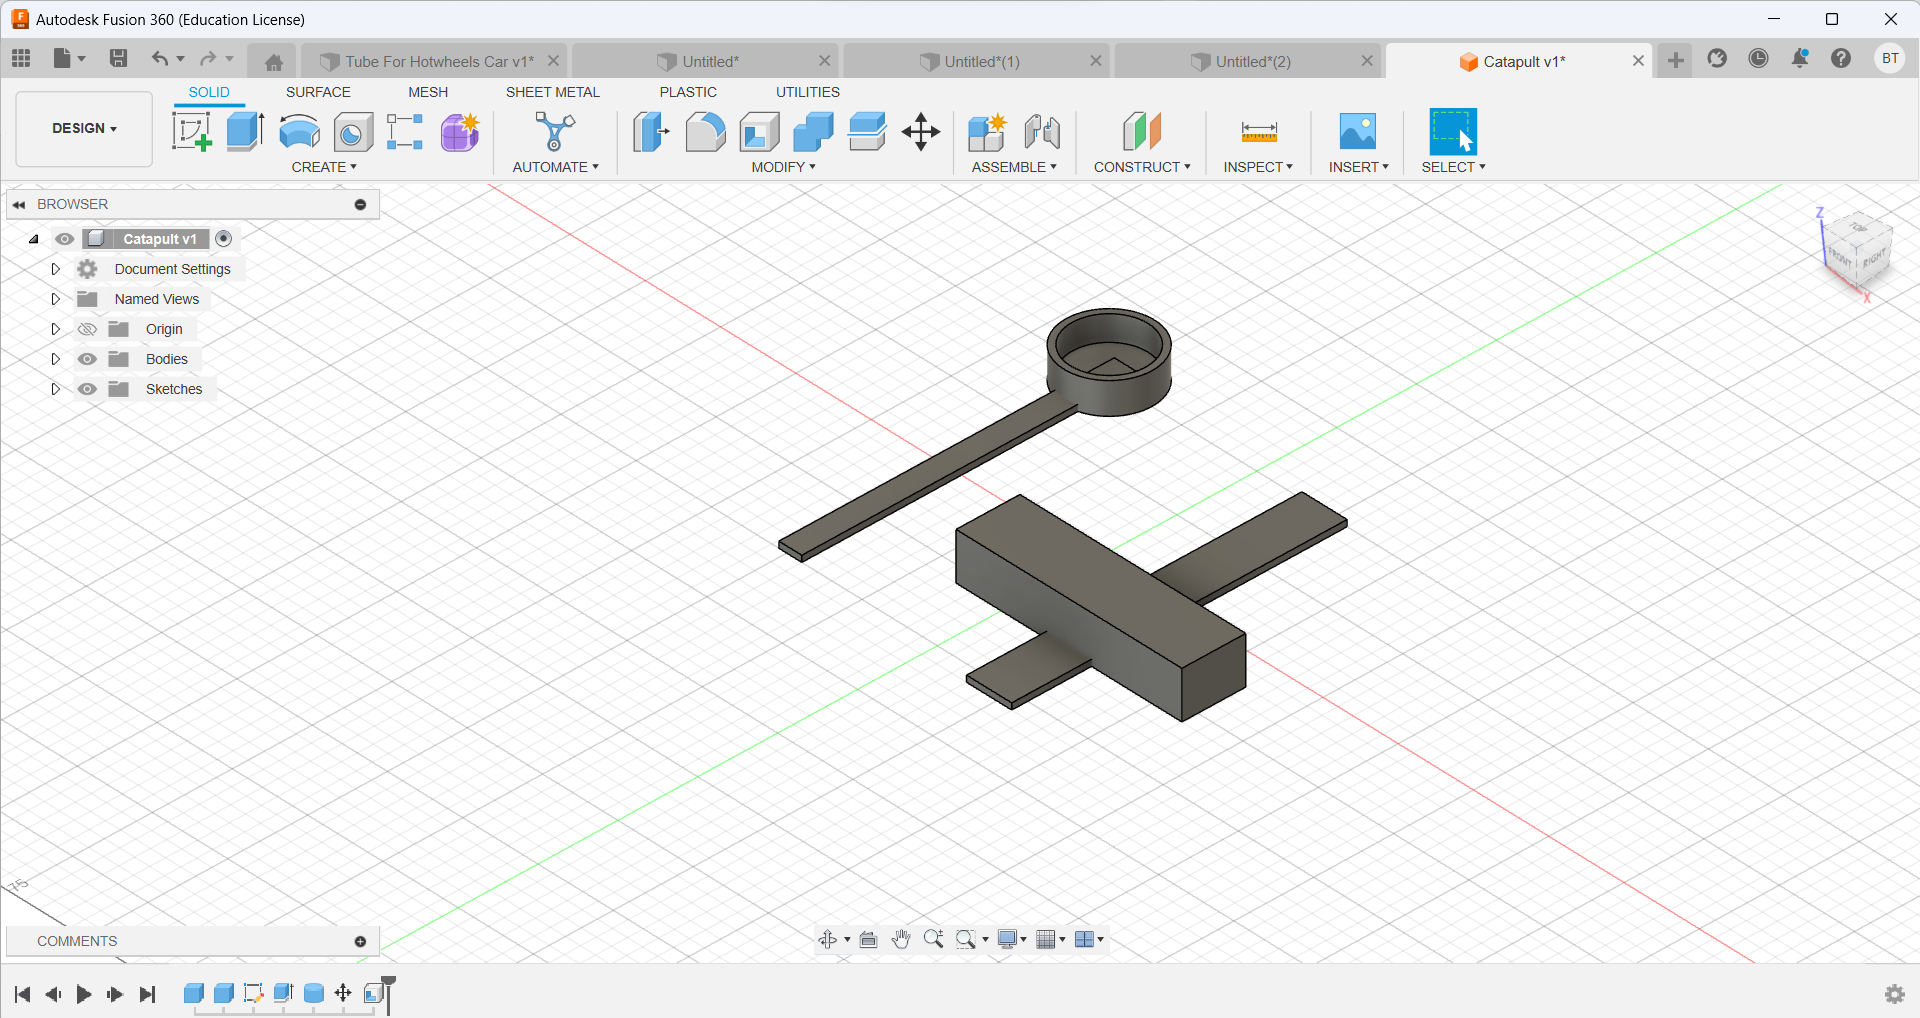Choose the Joint tool
This screenshot has width=1920, height=1018.
1042,131
